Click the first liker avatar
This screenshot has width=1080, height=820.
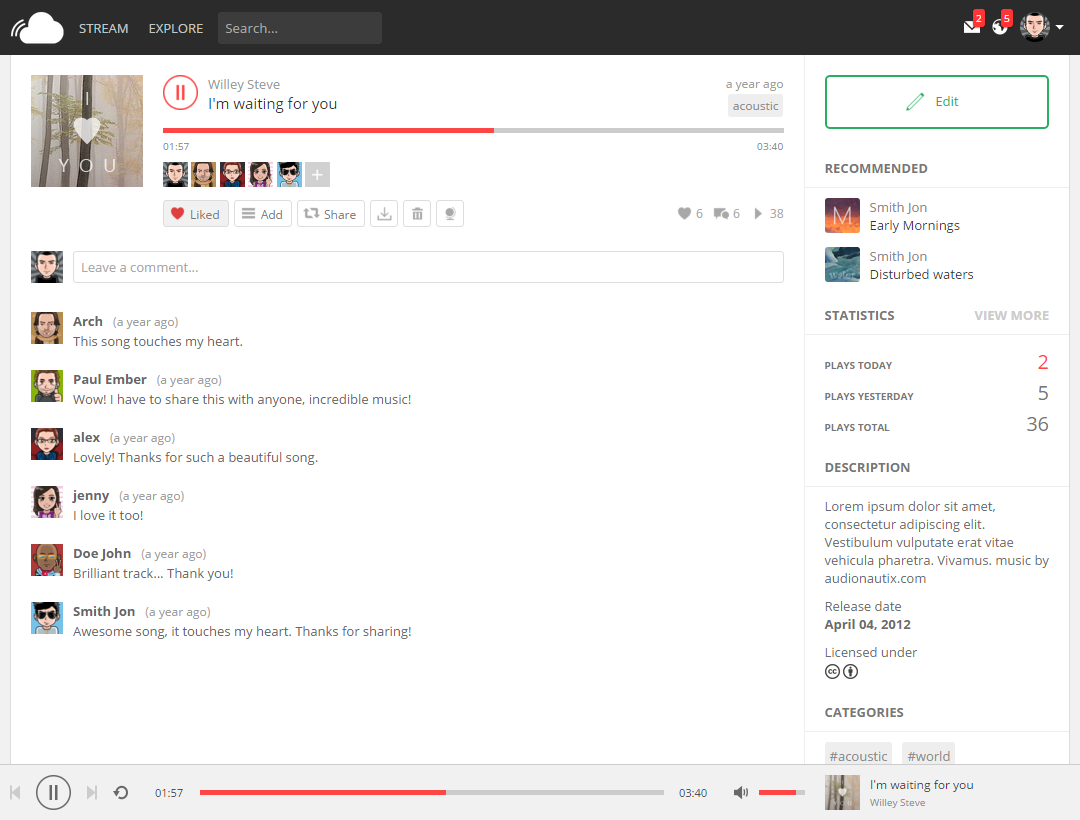tap(176, 174)
